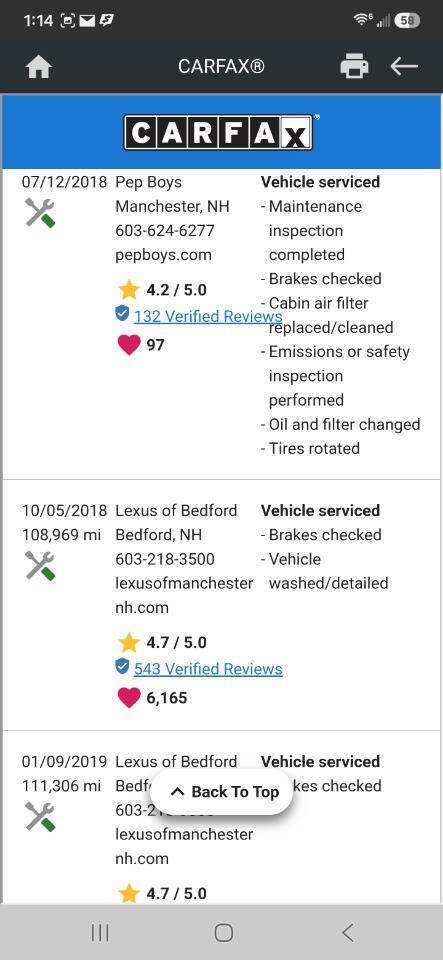
Task: Tap wrench icon for 07/12/2018 service
Action: point(40,213)
